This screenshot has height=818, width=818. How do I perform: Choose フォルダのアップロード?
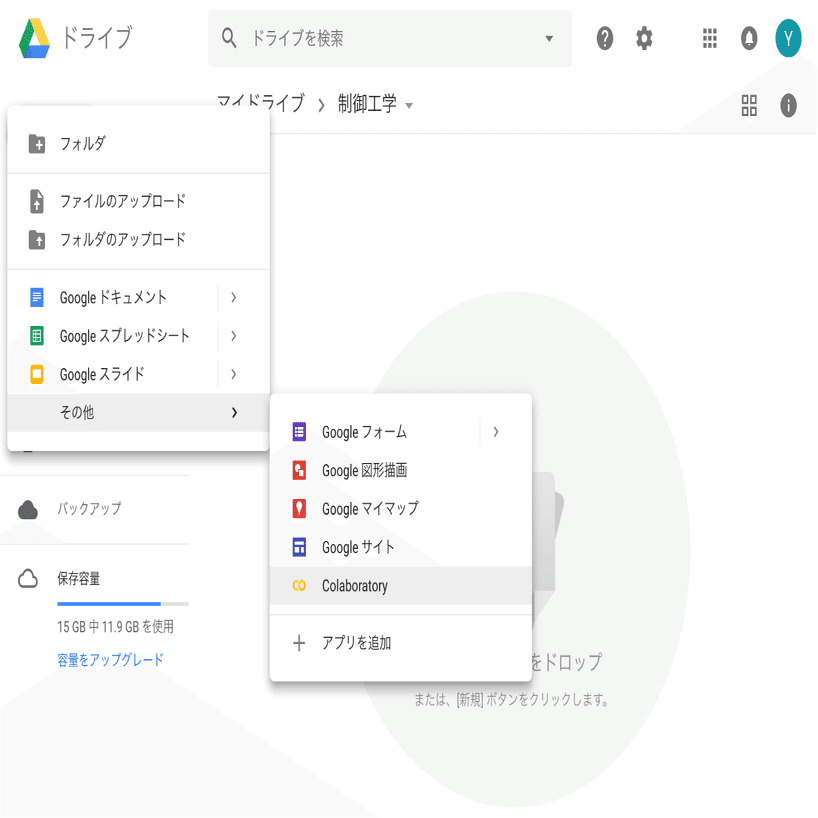(x=138, y=240)
